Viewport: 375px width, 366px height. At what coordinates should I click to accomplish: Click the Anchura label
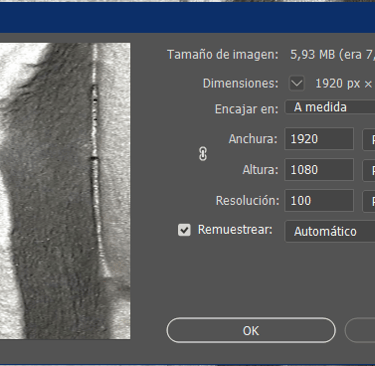click(x=253, y=139)
